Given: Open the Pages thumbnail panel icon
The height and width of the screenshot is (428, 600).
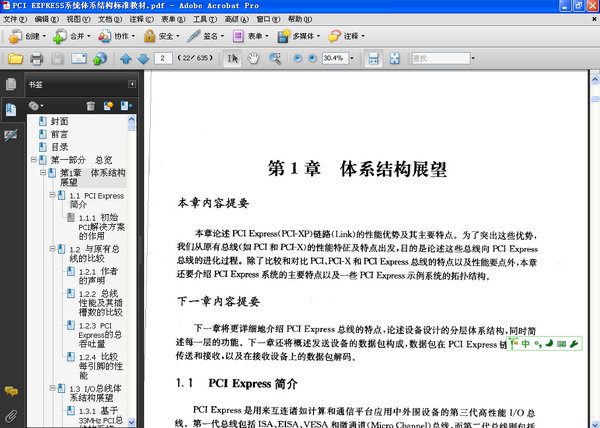Looking at the screenshot, I should click(11, 84).
